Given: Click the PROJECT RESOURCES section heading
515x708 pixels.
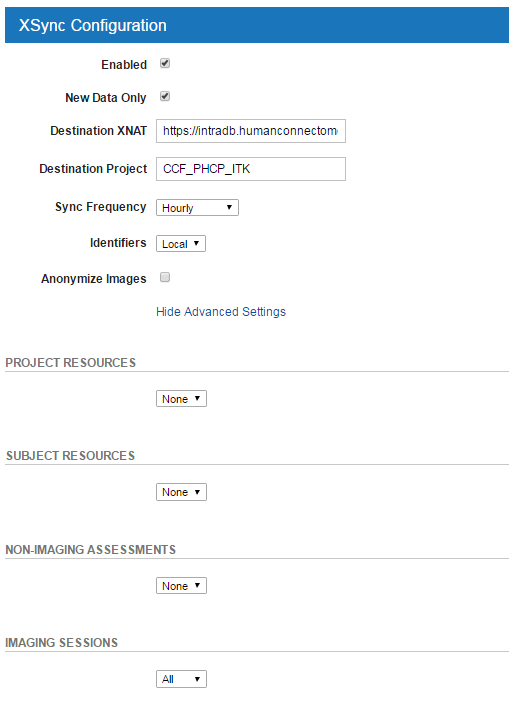Looking at the screenshot, I should click(x=70, y=363).
